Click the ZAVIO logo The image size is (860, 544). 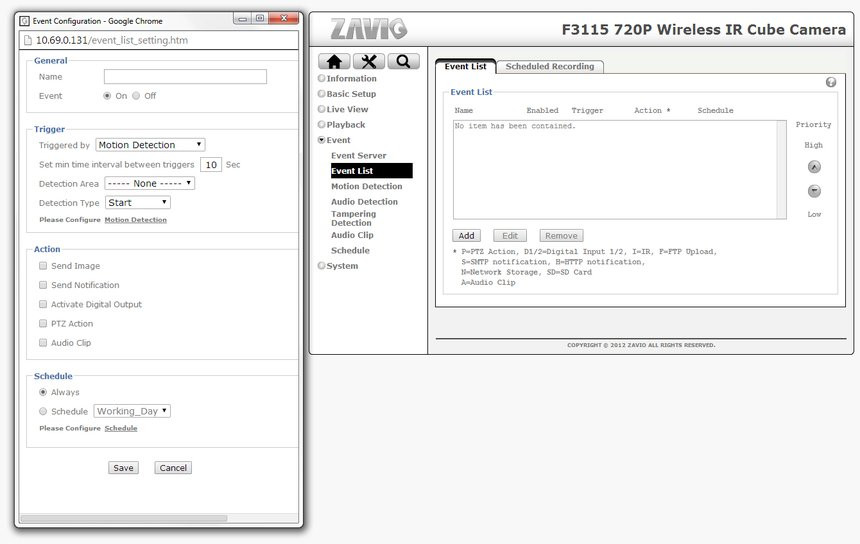pos(369,29)
